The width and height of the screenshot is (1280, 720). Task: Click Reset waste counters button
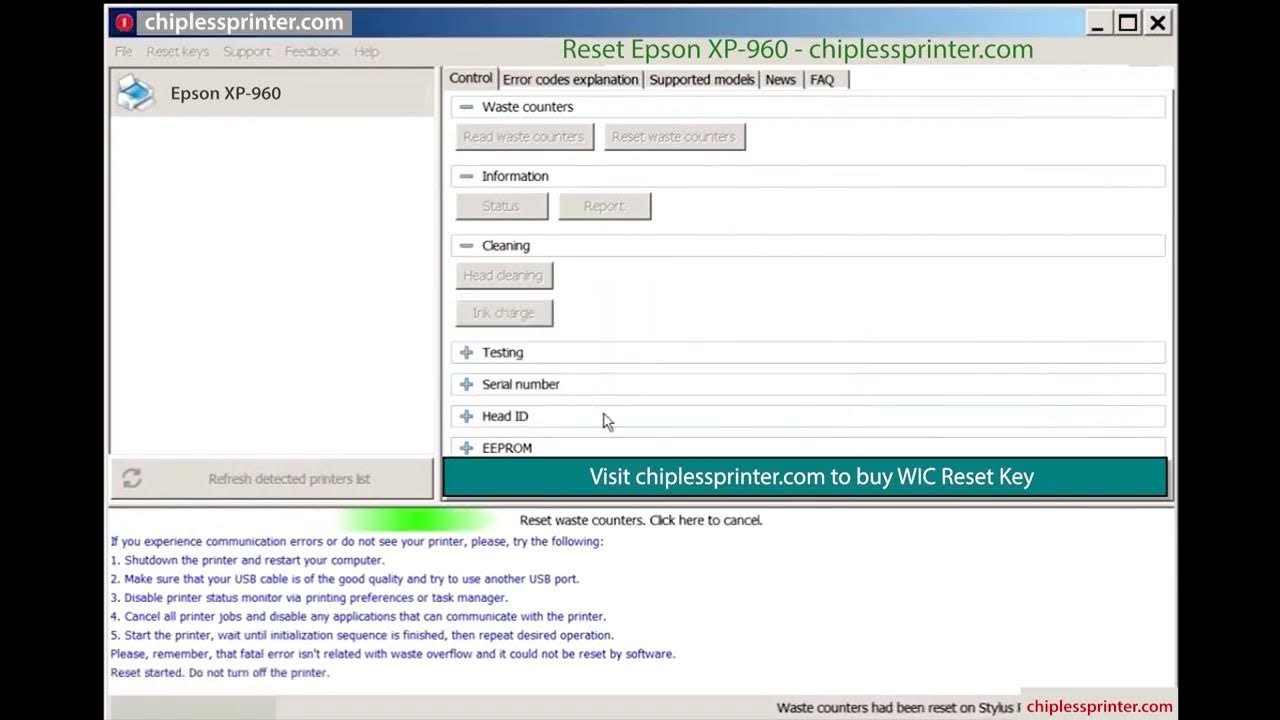click(674, 137)
